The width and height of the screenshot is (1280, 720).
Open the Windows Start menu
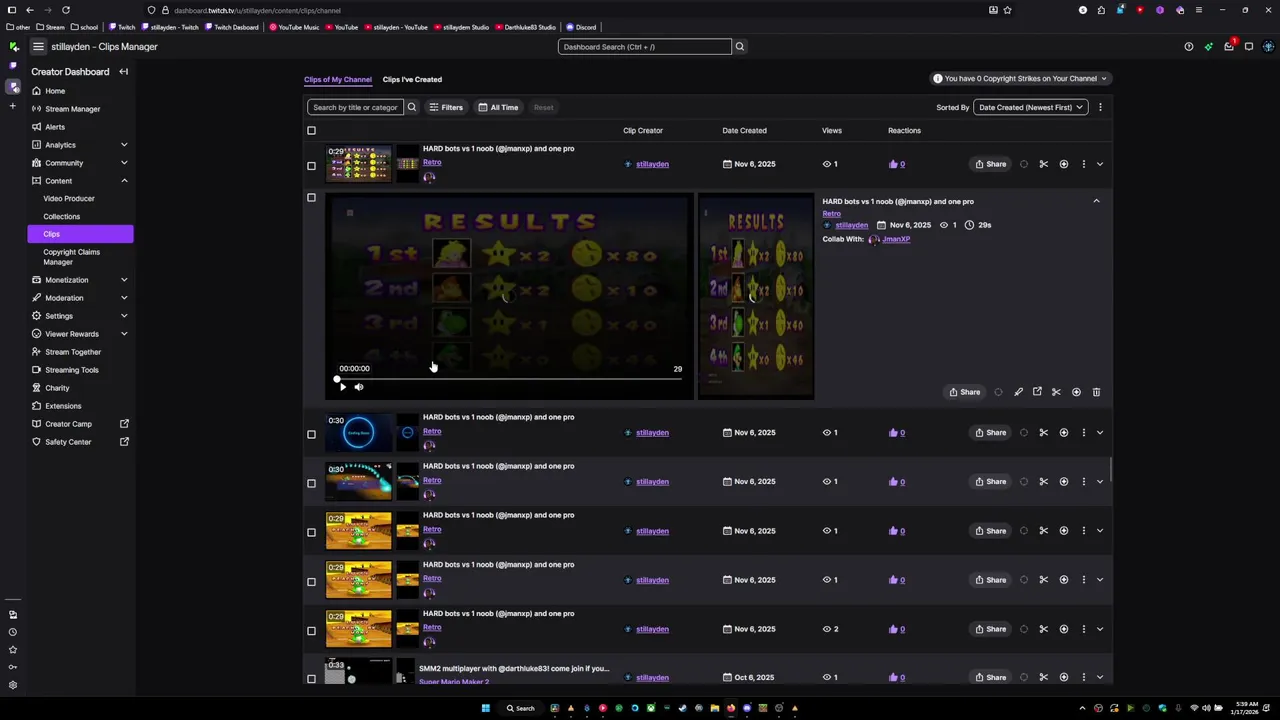click(486, 708)
